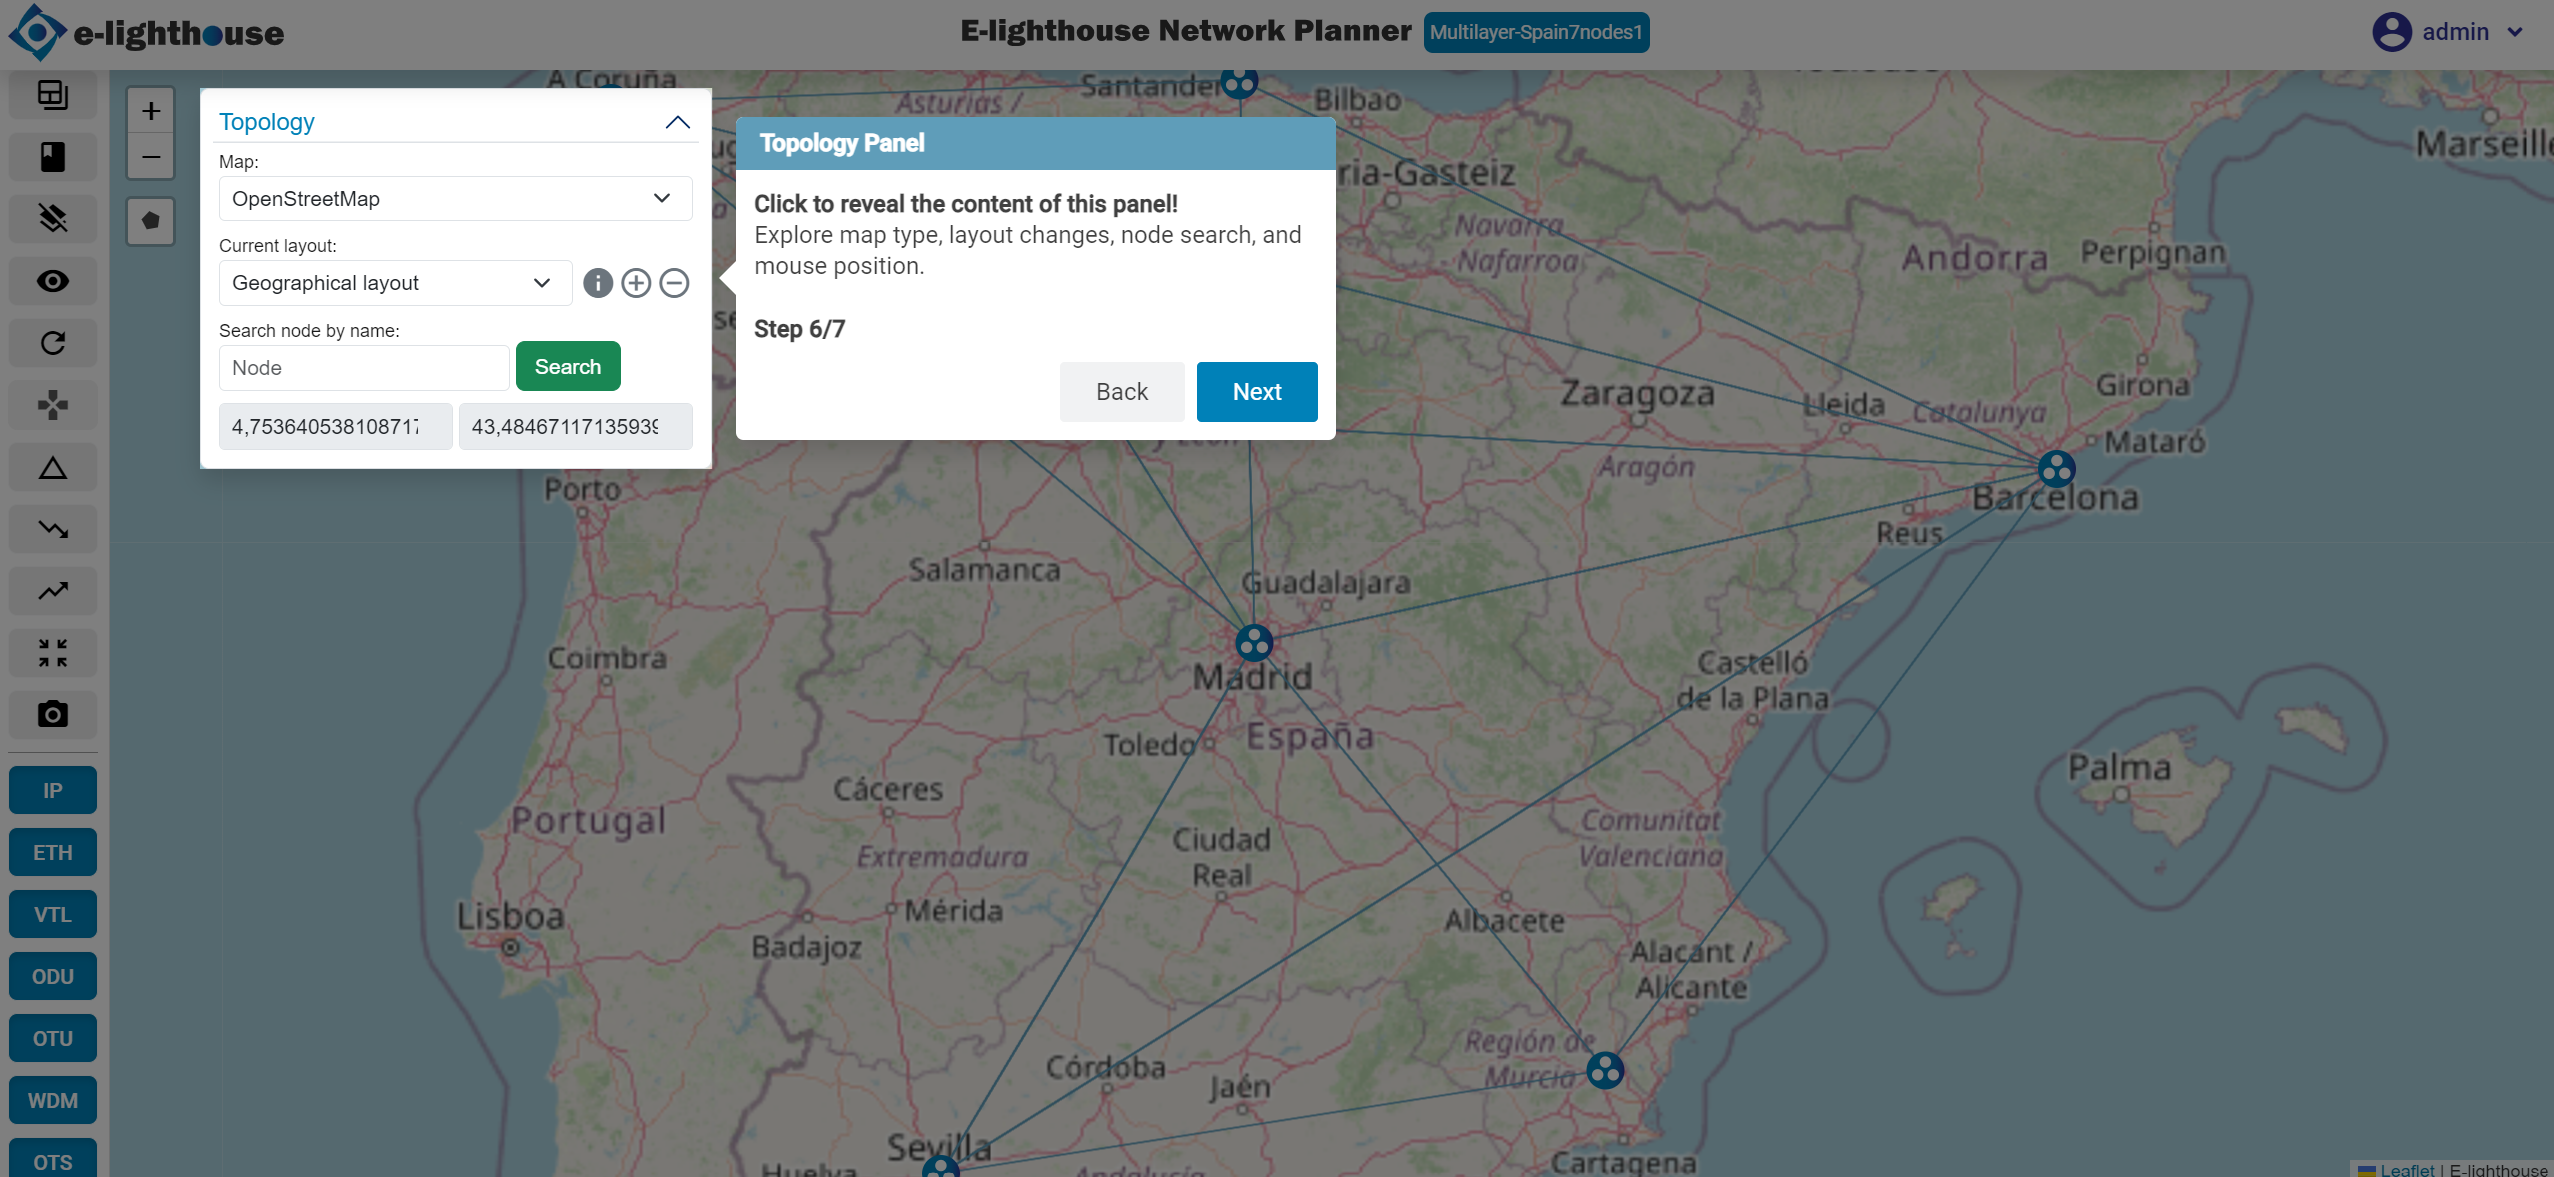Viewport: 2554px width, 1177px height.
Task: Click the add layout plus circle icon
Action: [636, 283]
